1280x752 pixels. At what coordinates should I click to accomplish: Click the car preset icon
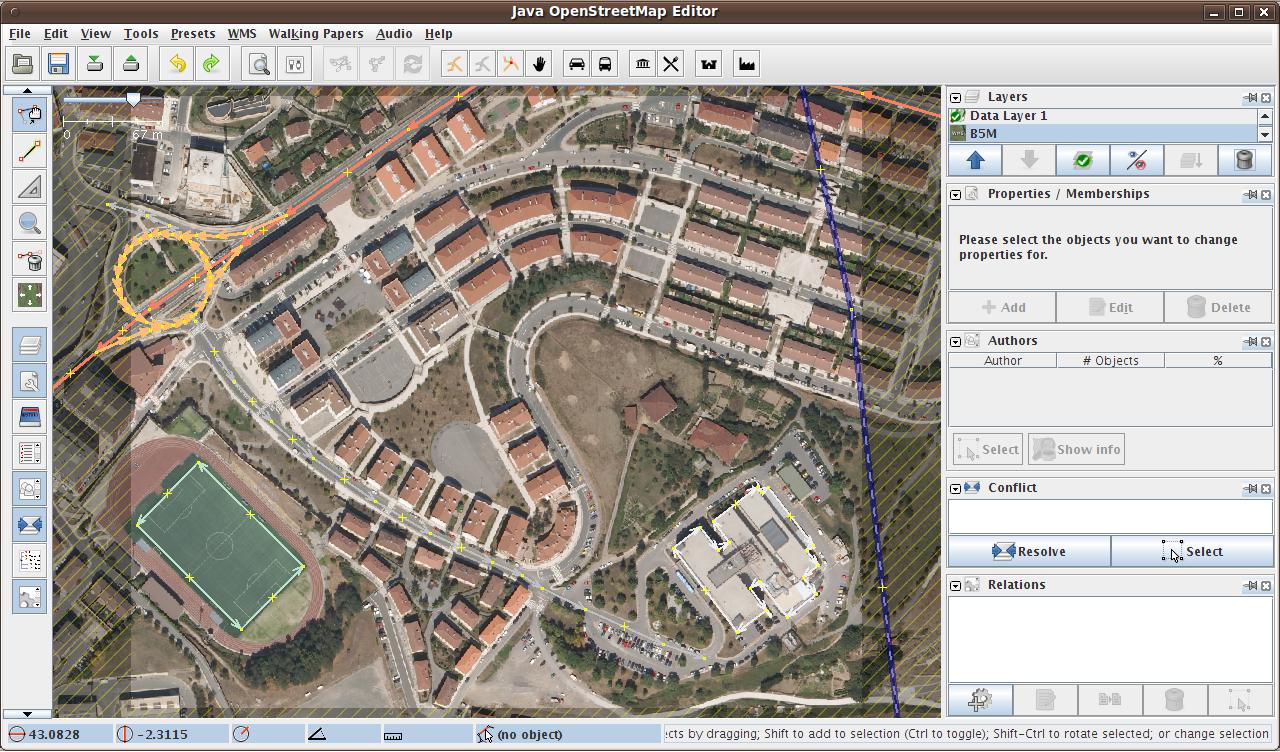point(577,65)
